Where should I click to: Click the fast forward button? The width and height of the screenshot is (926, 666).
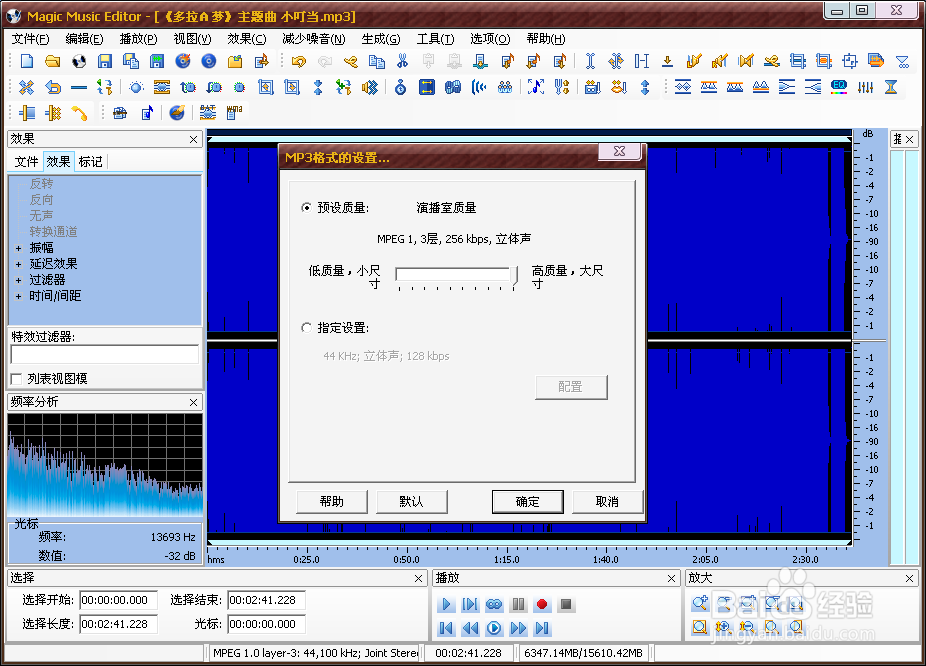(x=518, y=628)
